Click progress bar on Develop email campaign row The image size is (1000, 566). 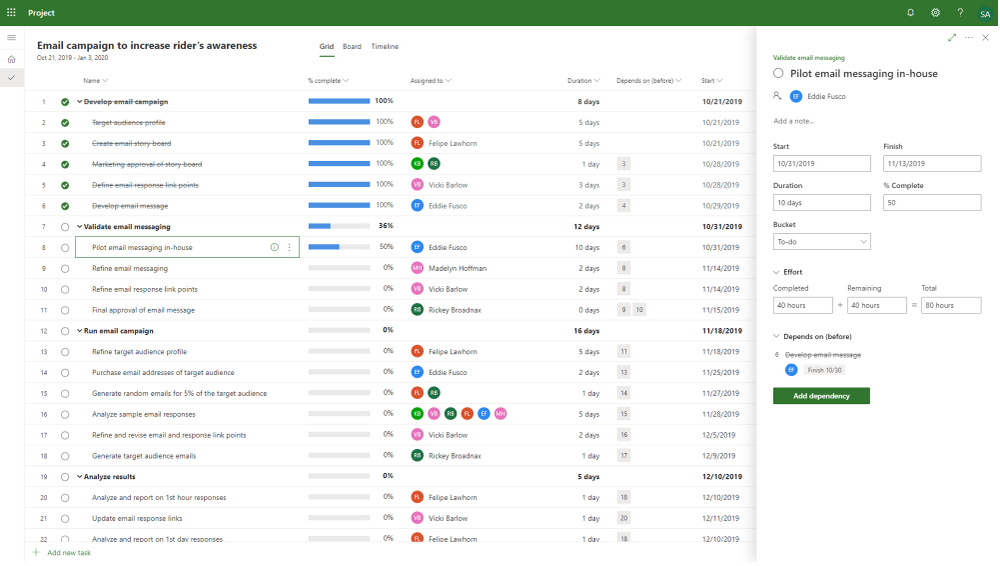click(x=339, y=101)
